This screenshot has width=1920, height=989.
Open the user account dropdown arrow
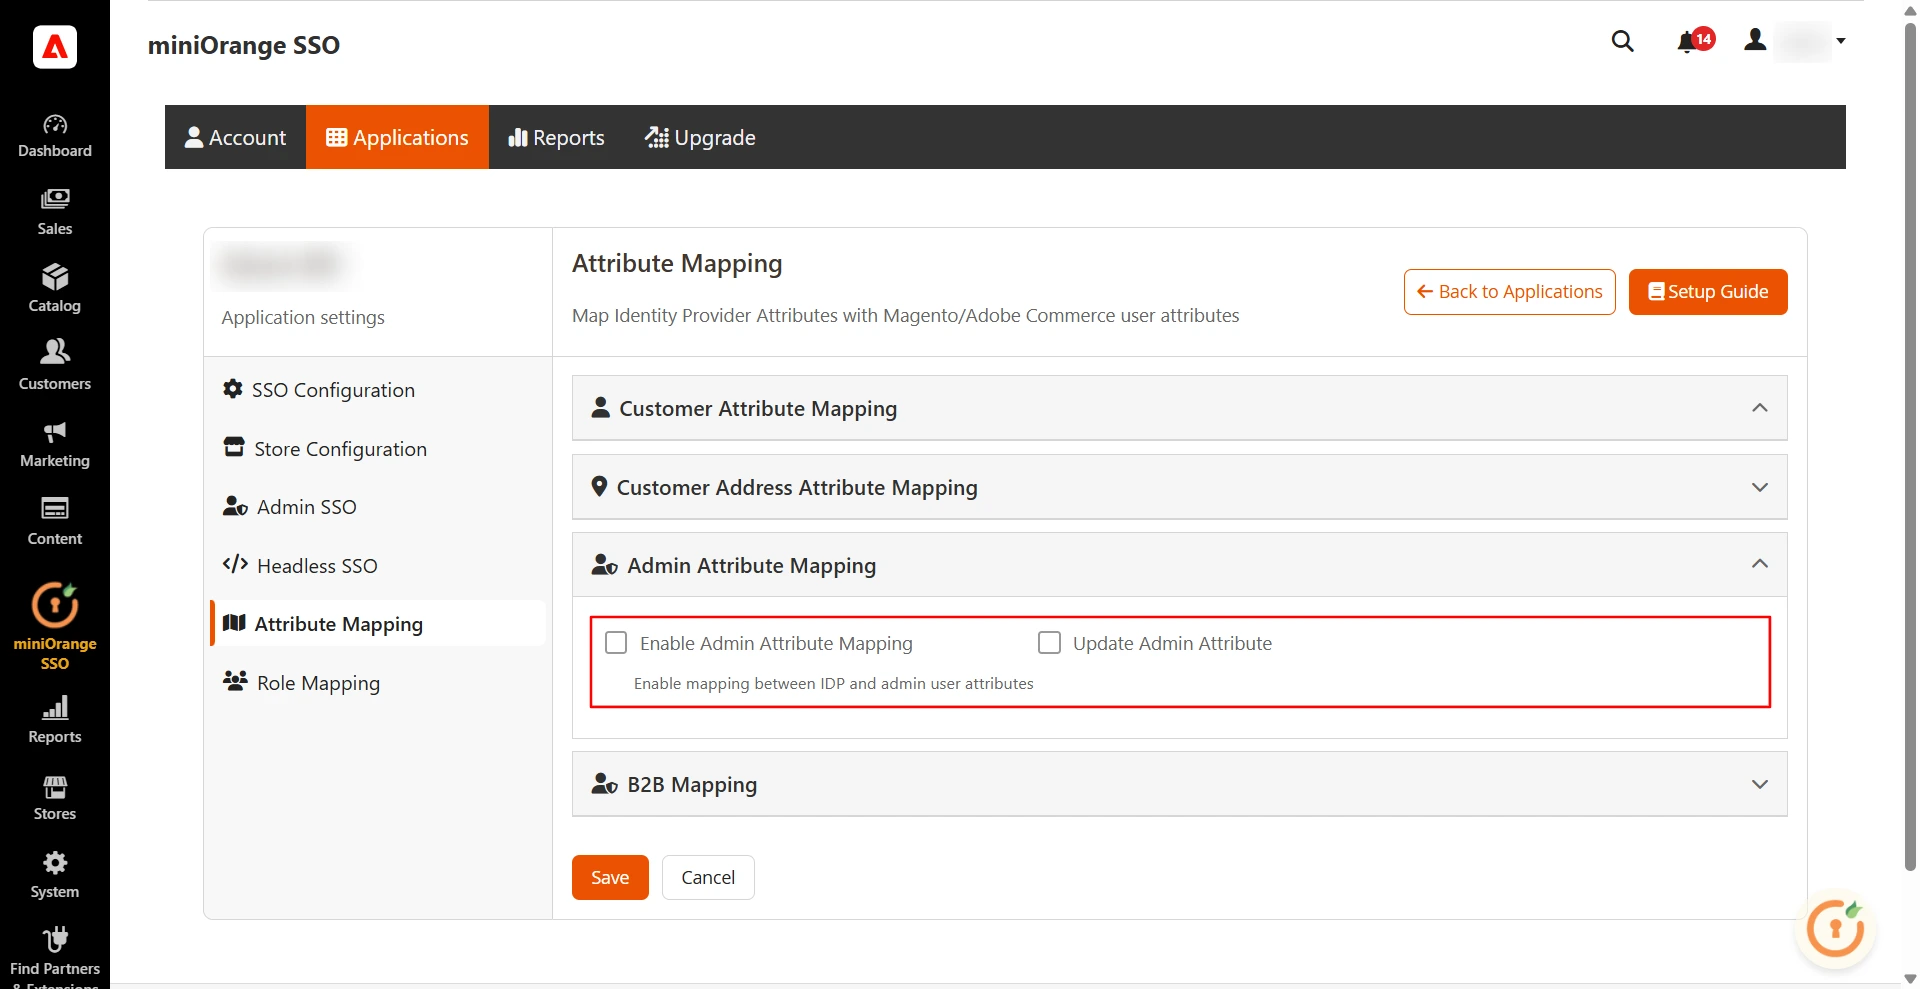tap(1841, 41)
